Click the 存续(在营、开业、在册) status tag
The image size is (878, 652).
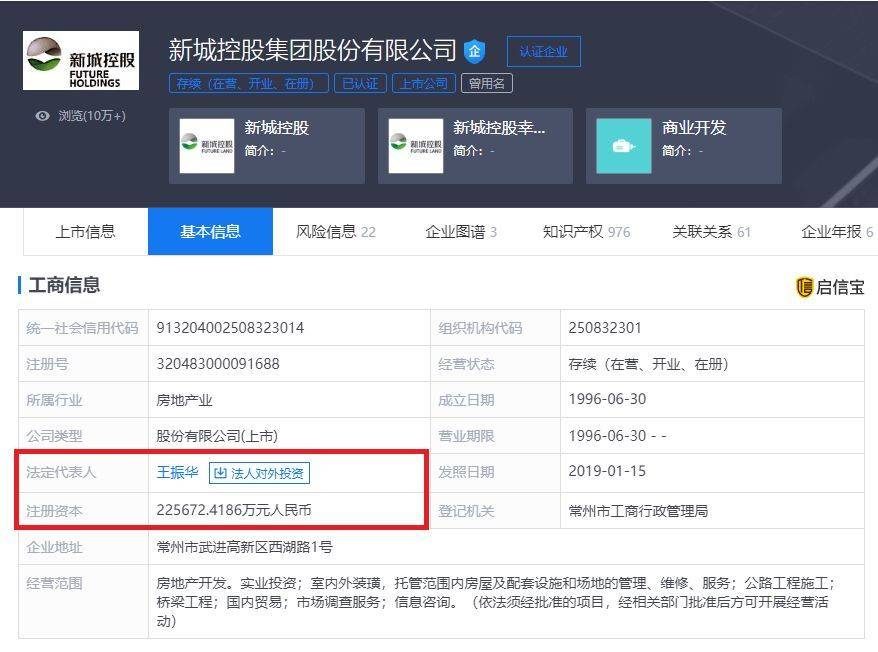[249, 83]
